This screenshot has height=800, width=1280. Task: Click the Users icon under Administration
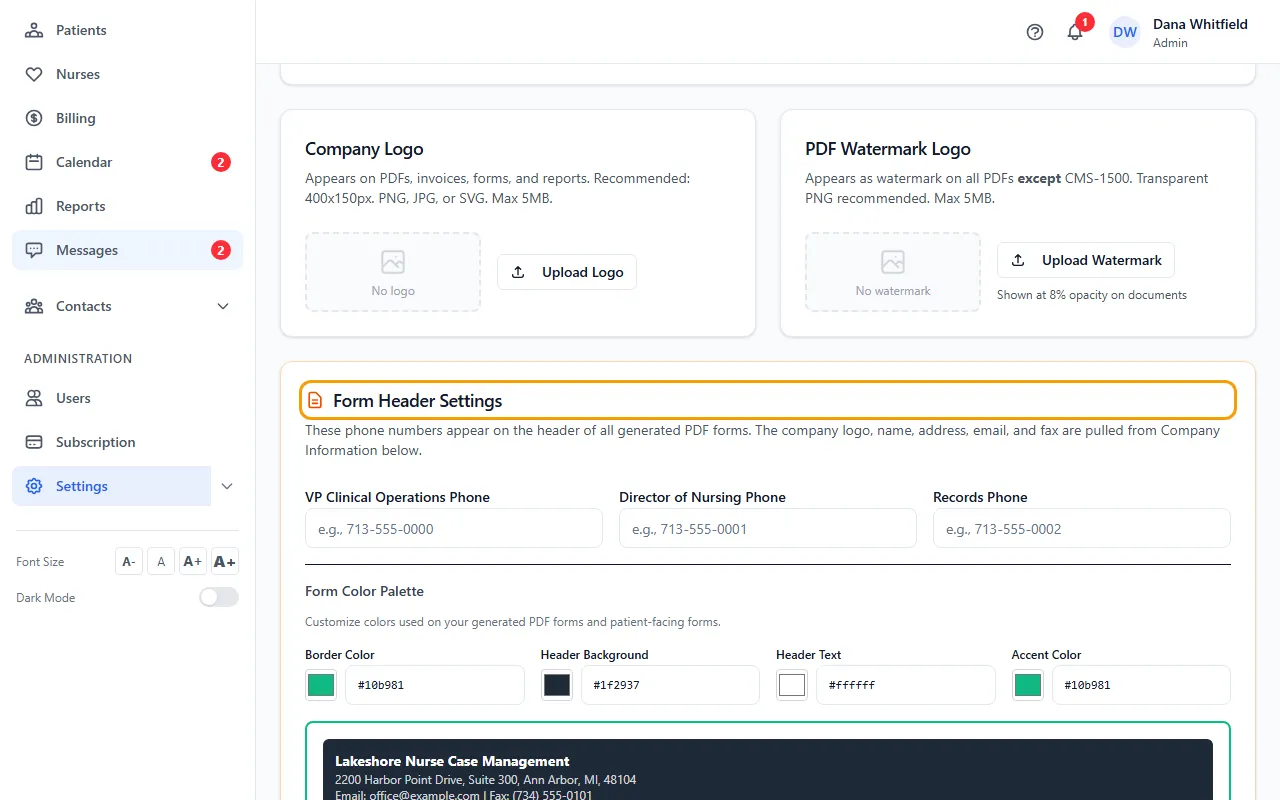tap(34, 398)
